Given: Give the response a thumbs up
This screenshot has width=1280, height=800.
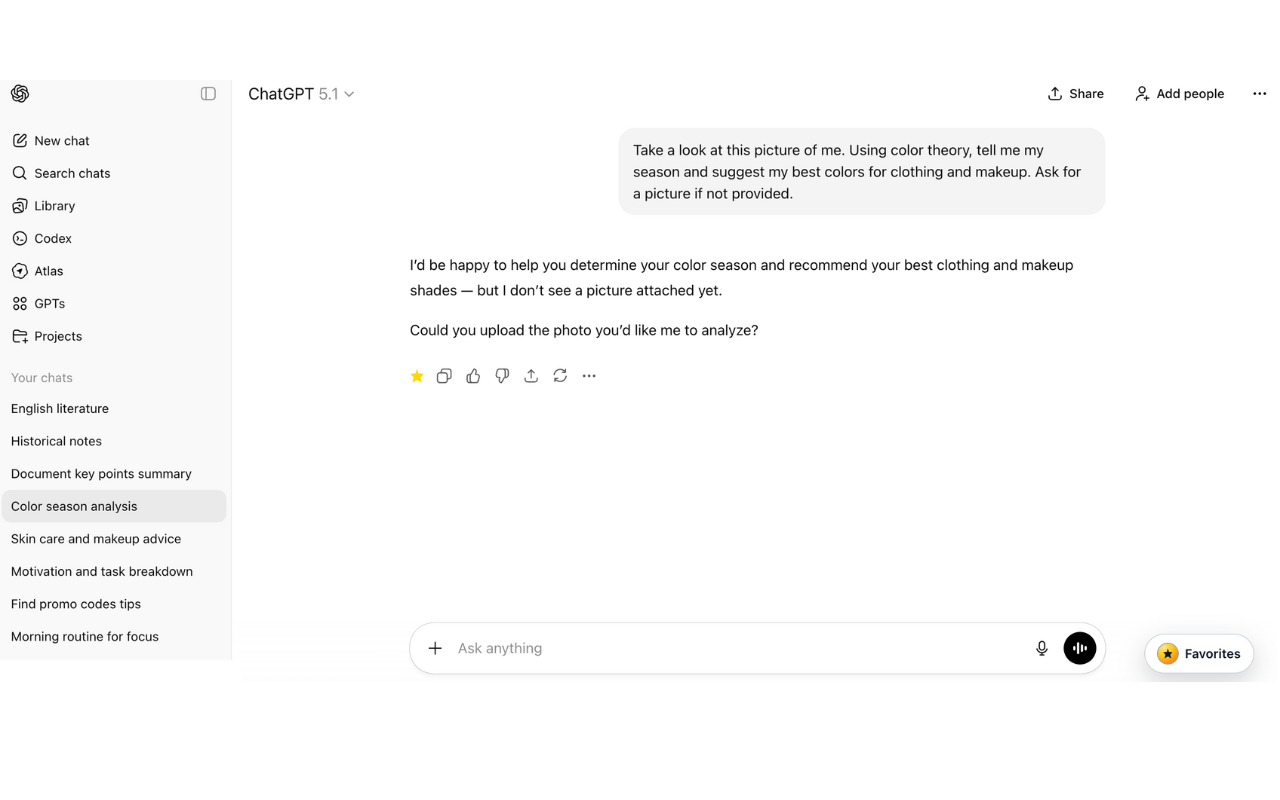Looking at the screenshot, I should 473,375.
